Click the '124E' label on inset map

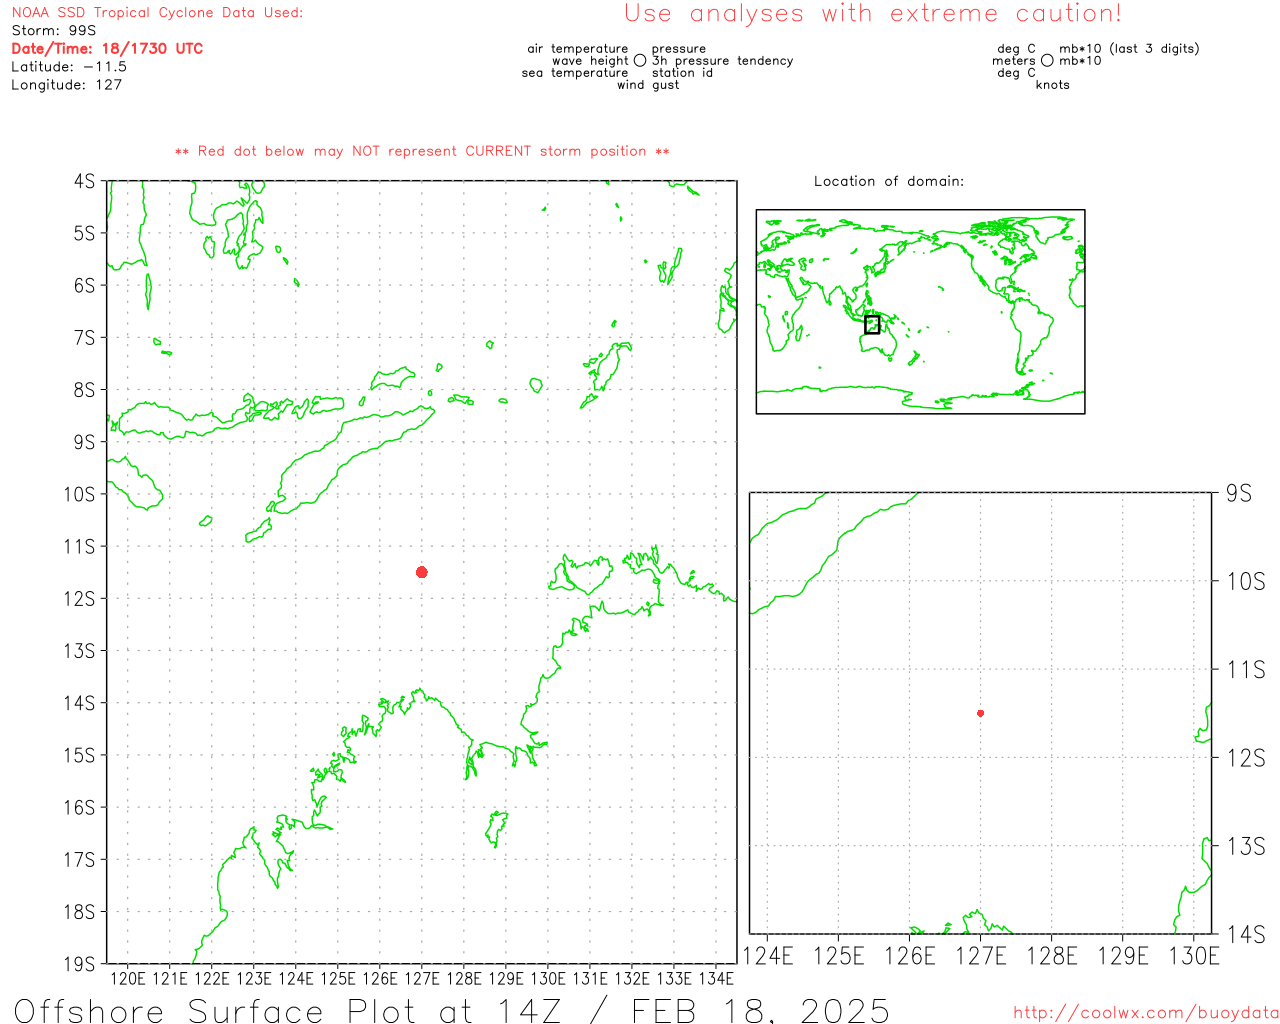(x=767, y=956)
